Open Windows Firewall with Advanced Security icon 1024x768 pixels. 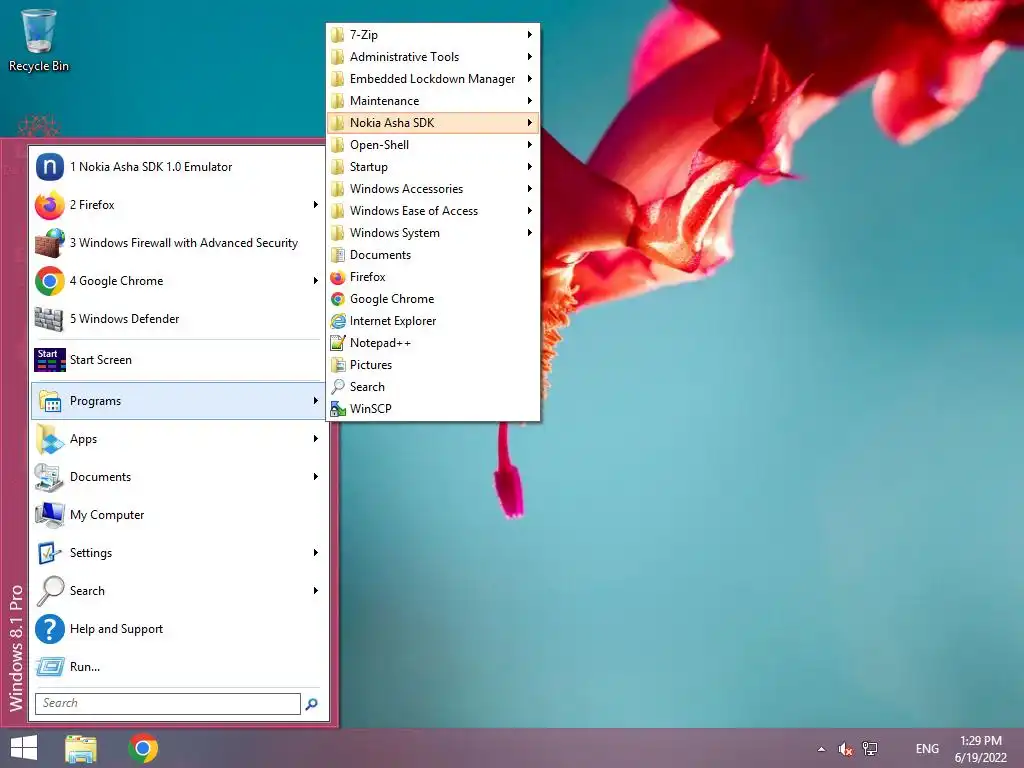coord(50,243)
